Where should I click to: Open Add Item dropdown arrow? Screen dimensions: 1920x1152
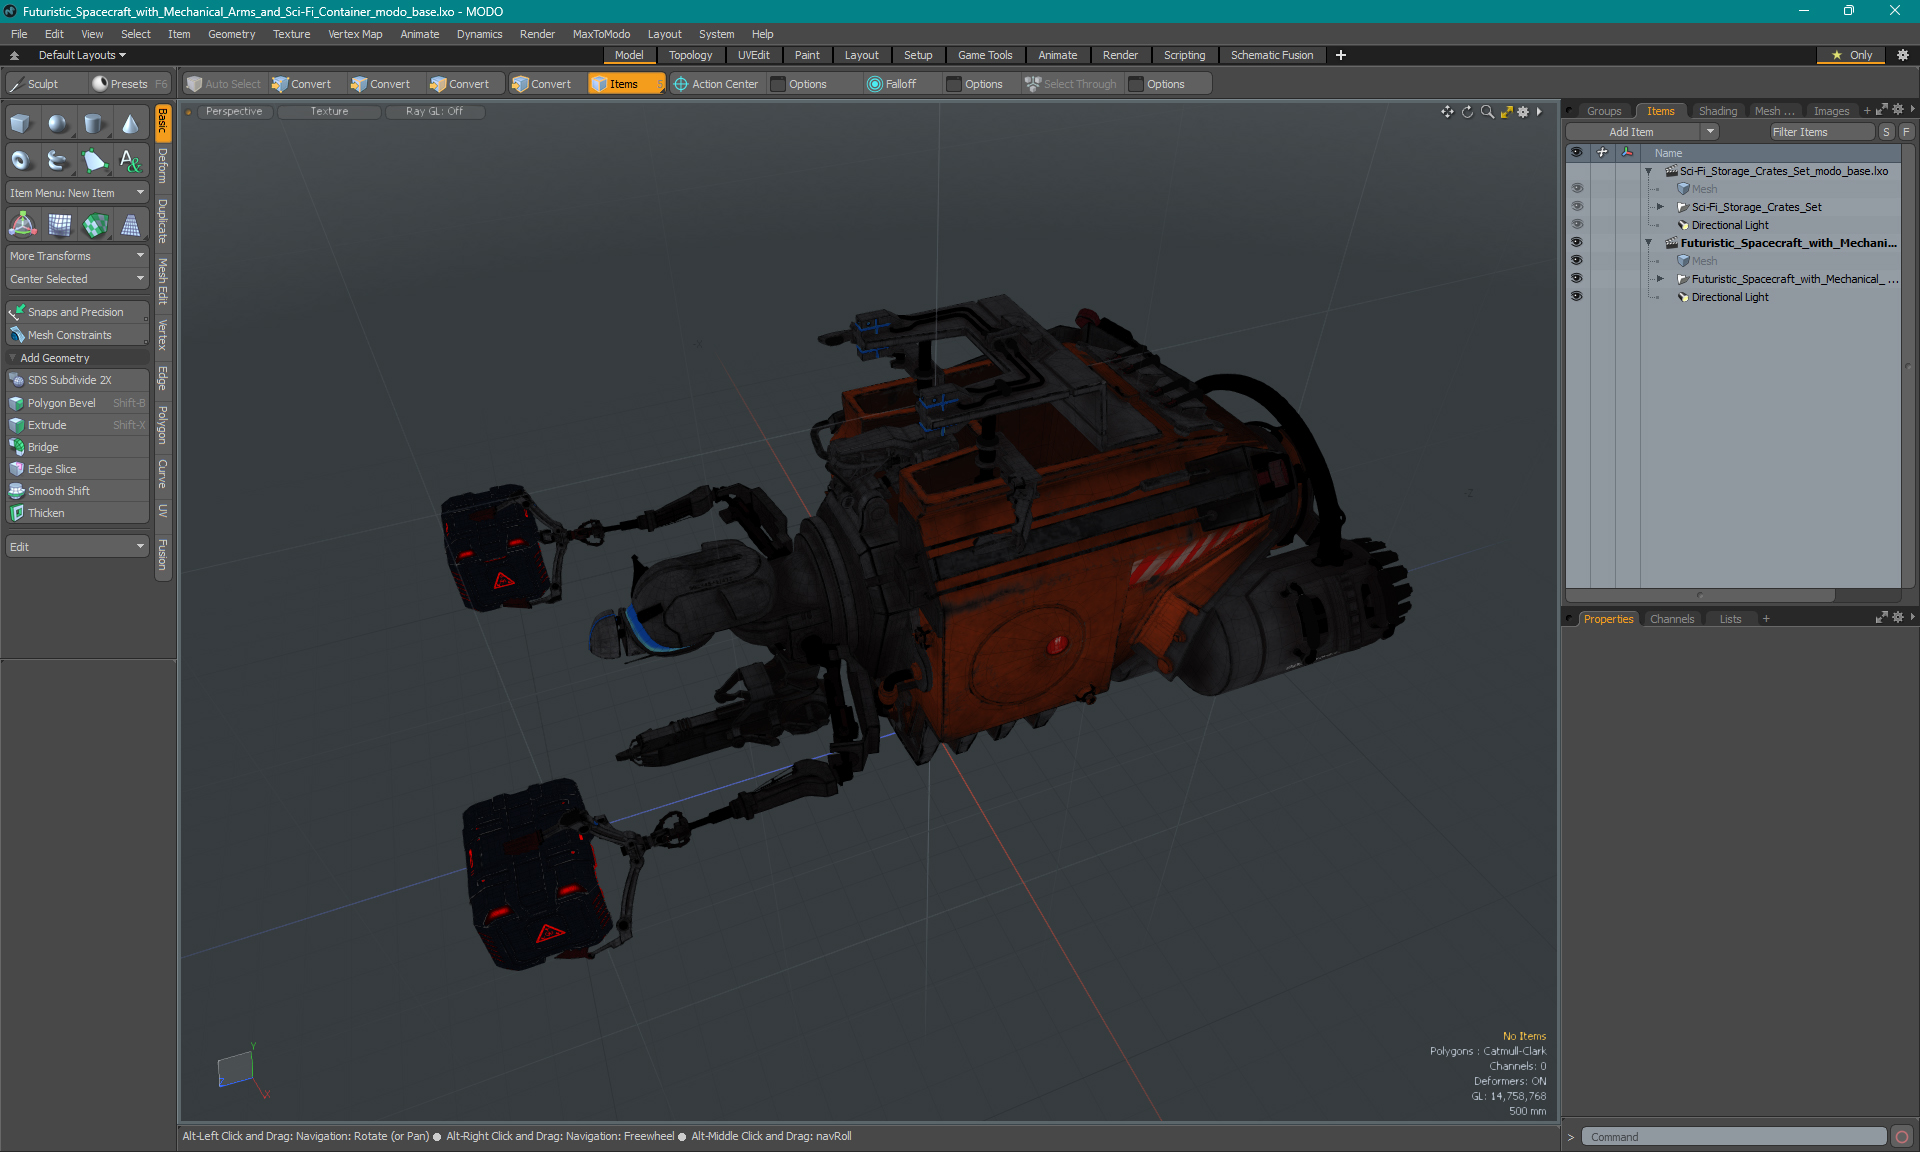[1710, 132]
